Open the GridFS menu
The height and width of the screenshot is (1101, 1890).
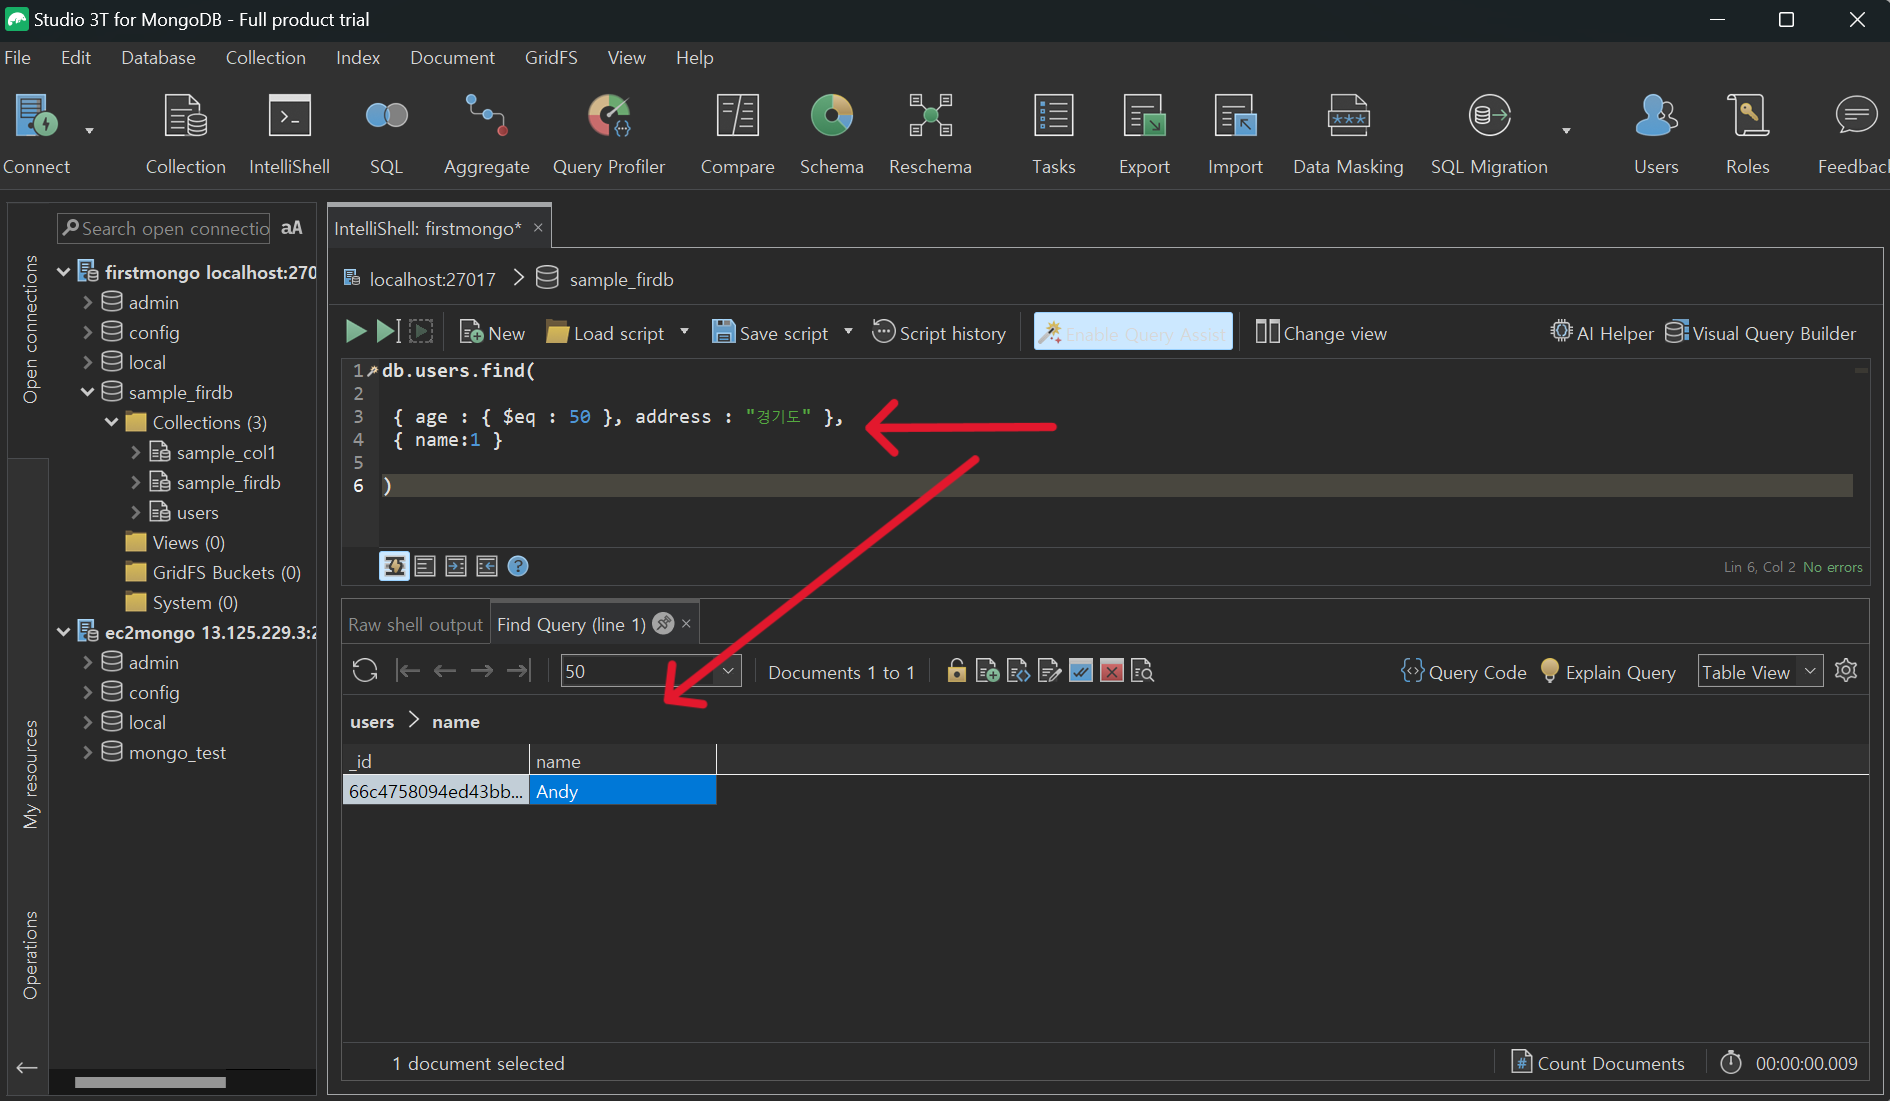click(551, 58)
